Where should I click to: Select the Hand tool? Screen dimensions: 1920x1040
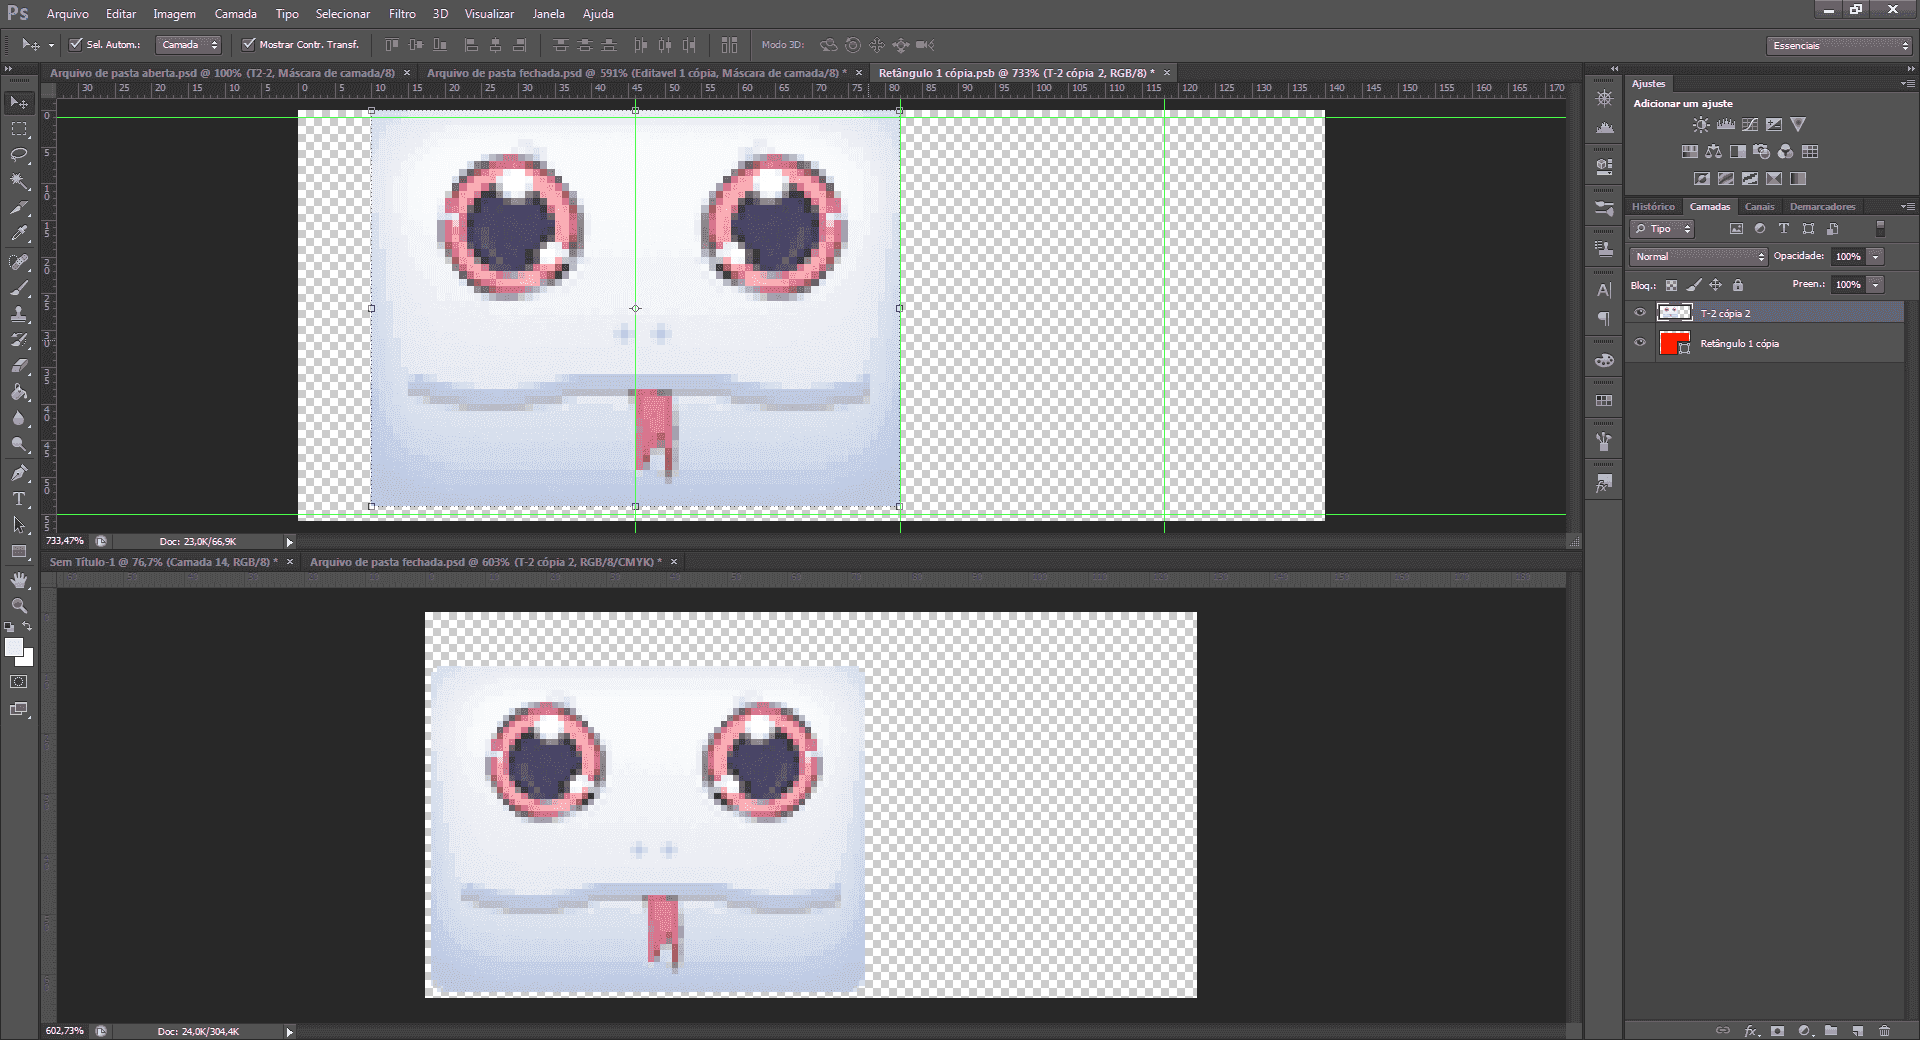[19, 580]
